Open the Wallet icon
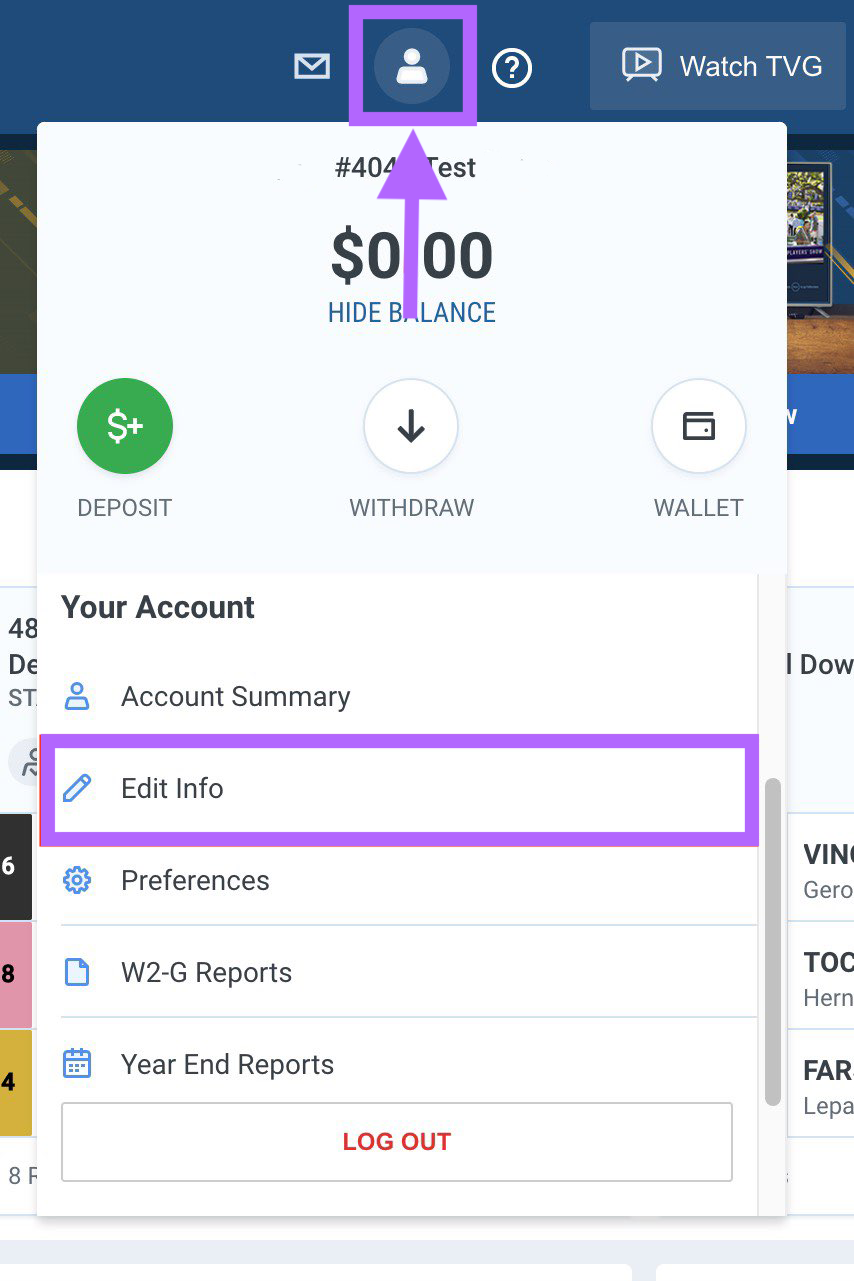The image size is (854, 1281). (698, 426)
